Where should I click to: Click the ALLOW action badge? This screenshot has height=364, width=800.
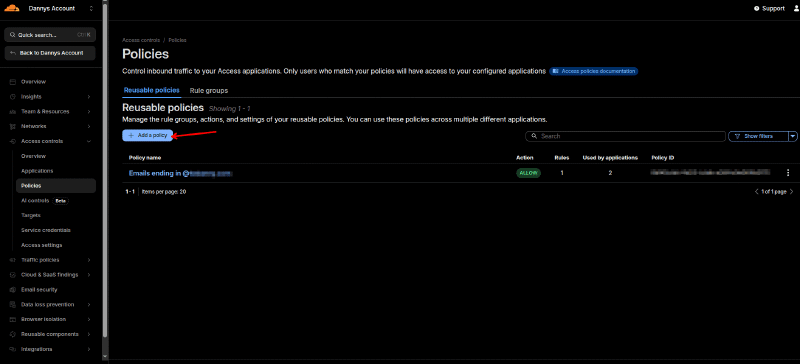(528, 173)
